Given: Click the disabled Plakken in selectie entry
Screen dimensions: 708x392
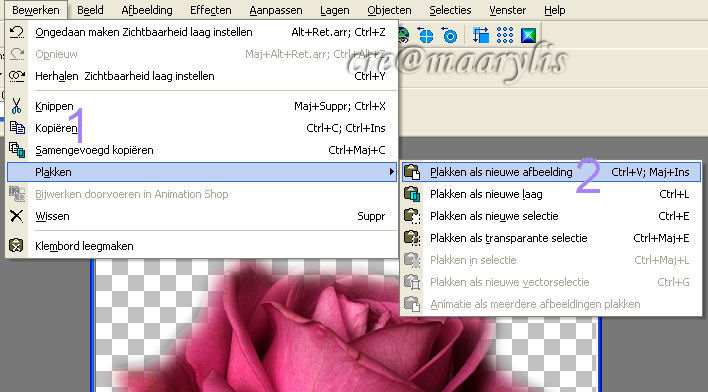Looking at the screenshot, I should pyautogui.click(x=551, y=260).
